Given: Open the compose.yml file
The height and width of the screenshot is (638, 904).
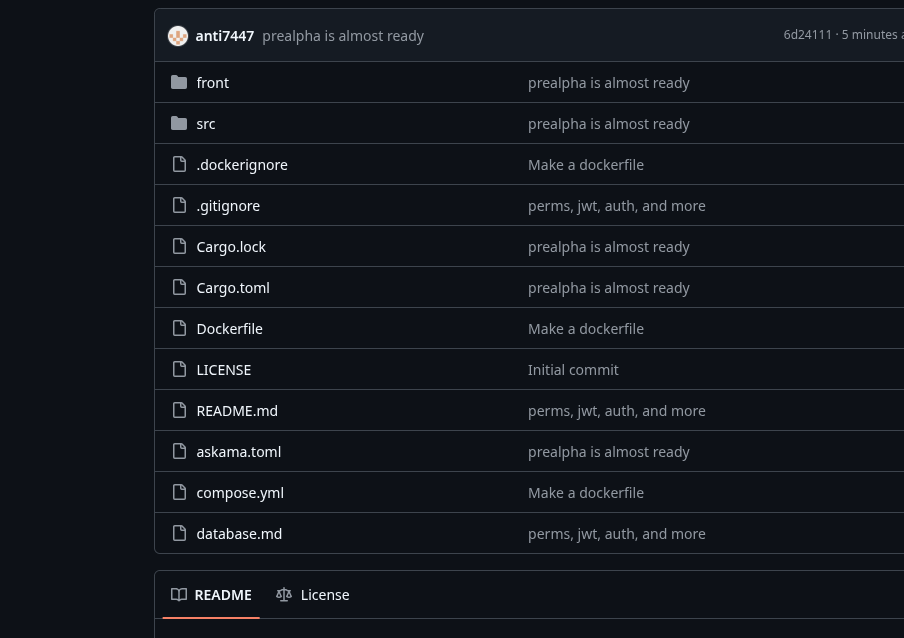Looking at the screenshot, I should click(240, 492).
